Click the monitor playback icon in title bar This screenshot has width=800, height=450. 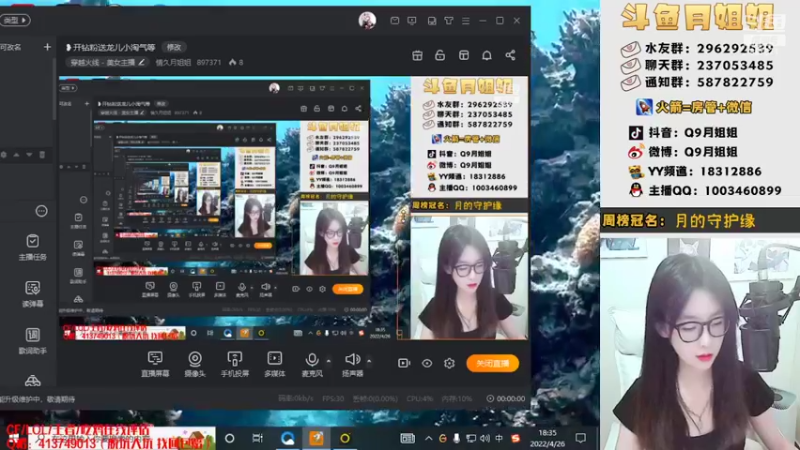[412, 20]
